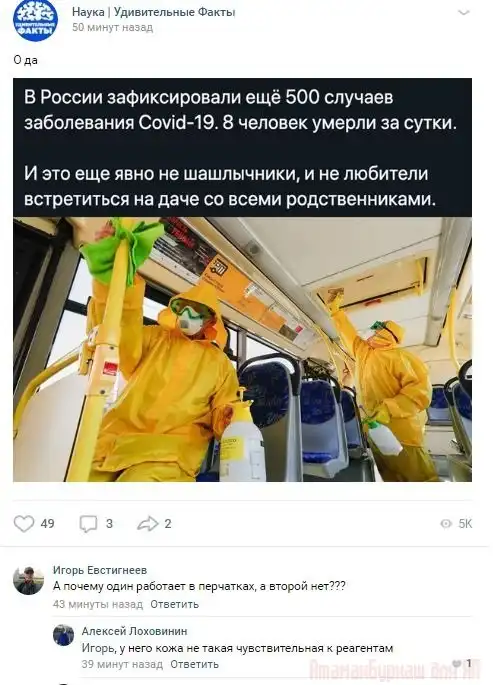Open the bus disinfection photo
This screenshot has width=493, height=685.
[x=242, y=349]
